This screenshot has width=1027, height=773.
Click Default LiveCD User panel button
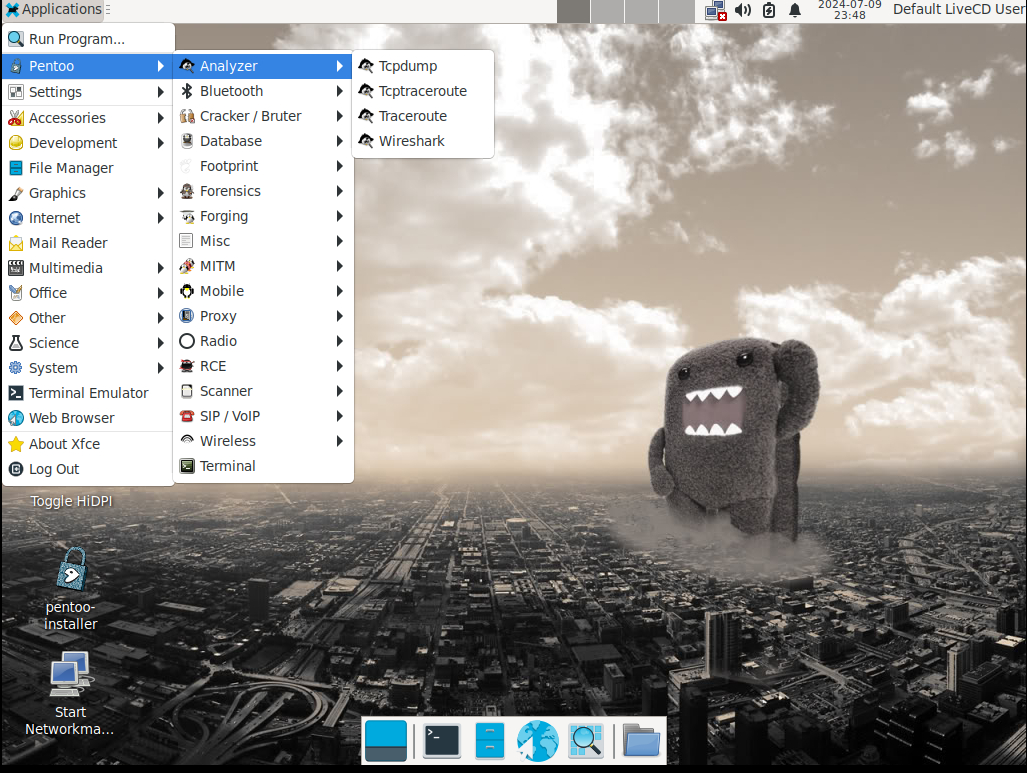pos(959,10)
